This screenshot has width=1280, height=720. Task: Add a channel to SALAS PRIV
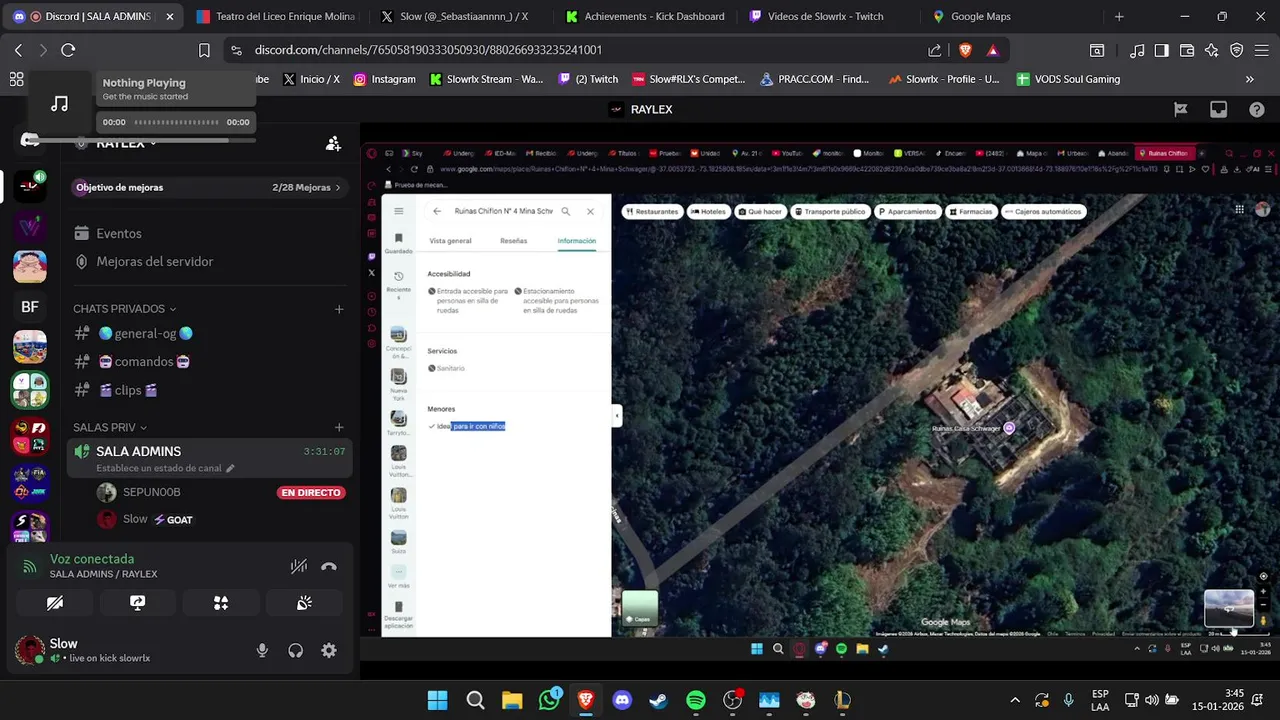click(339, 427)
